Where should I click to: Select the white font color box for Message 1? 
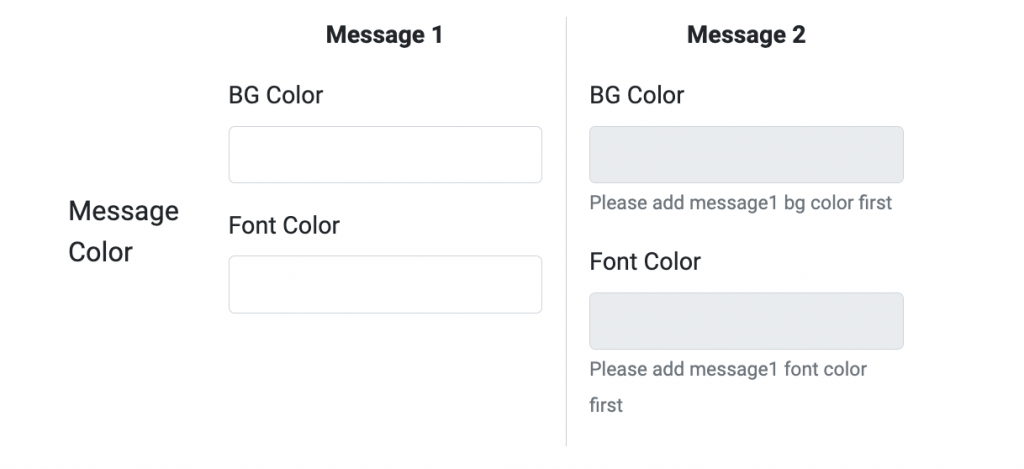point(385,285)
